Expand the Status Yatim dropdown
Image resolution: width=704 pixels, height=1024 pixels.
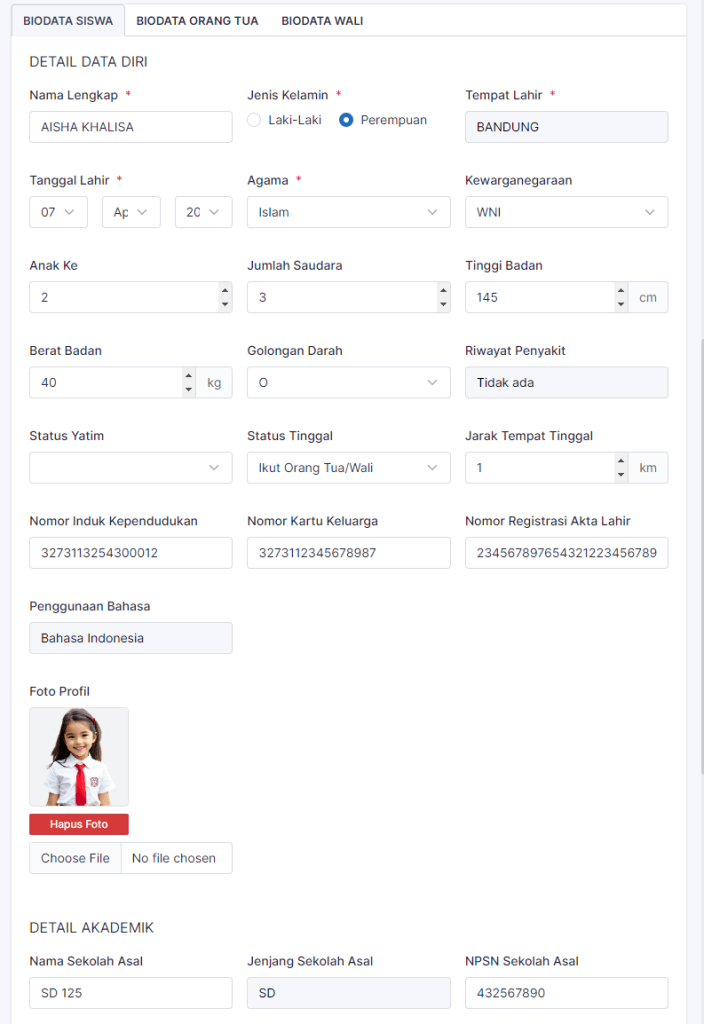pyautogui.click(x=131, y=467)
